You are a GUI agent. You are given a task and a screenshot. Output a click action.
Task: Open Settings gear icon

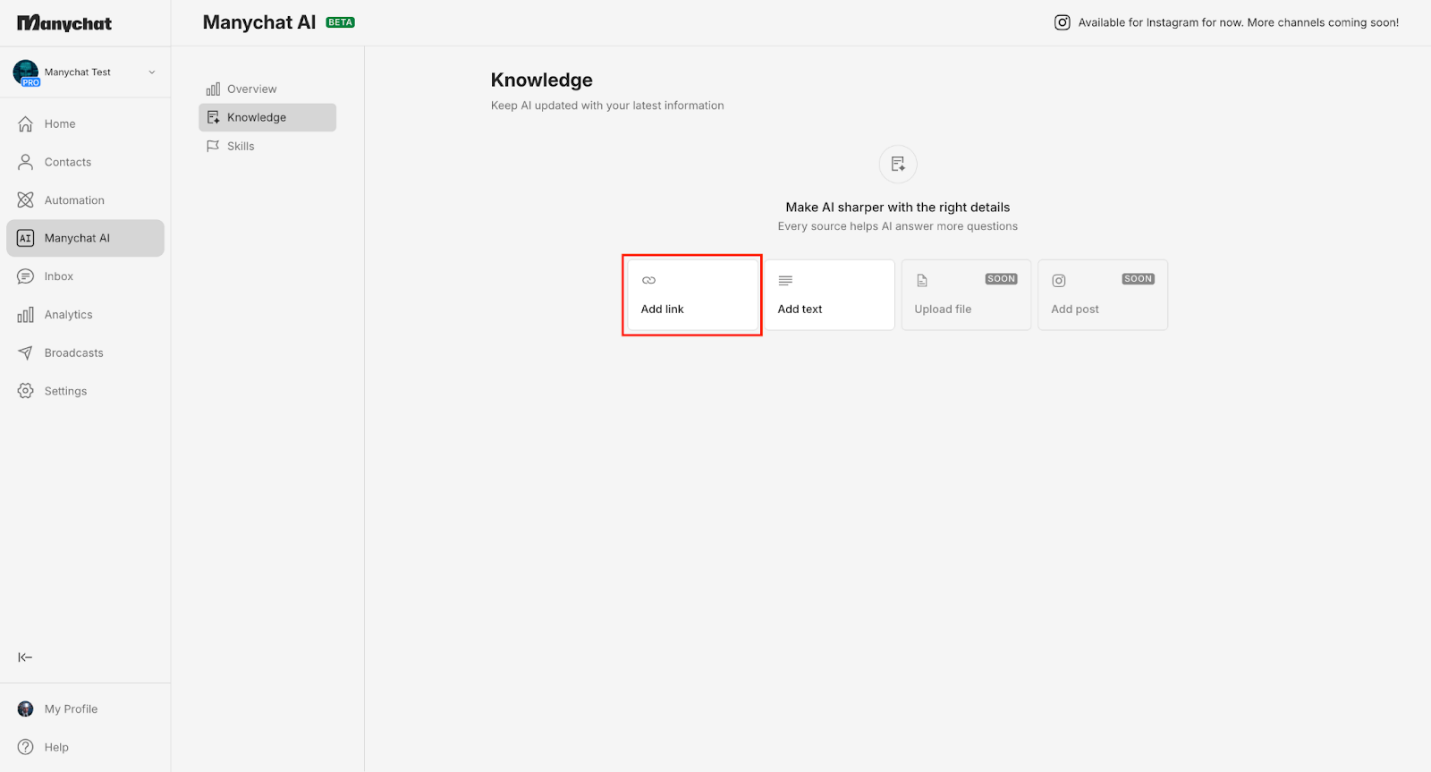coord(26,391)
